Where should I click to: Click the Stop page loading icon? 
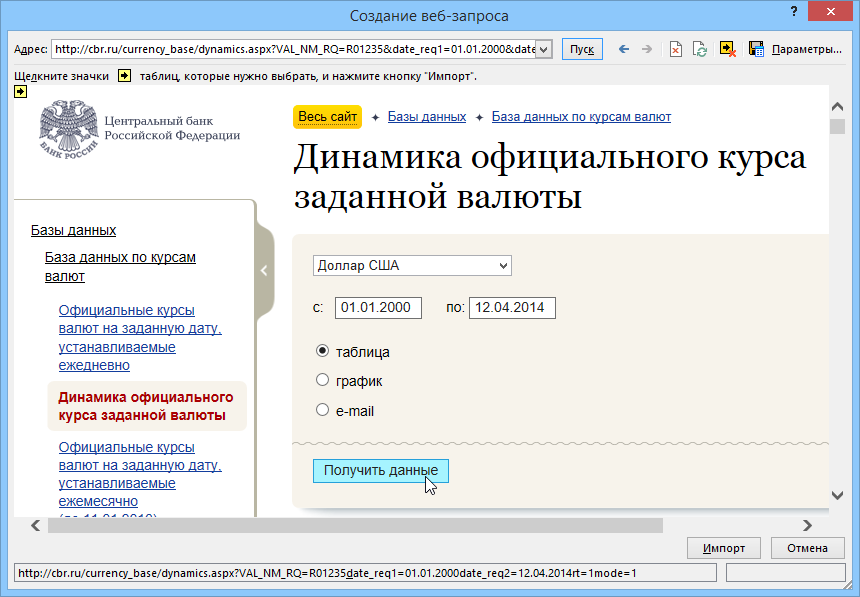[676, 49]
